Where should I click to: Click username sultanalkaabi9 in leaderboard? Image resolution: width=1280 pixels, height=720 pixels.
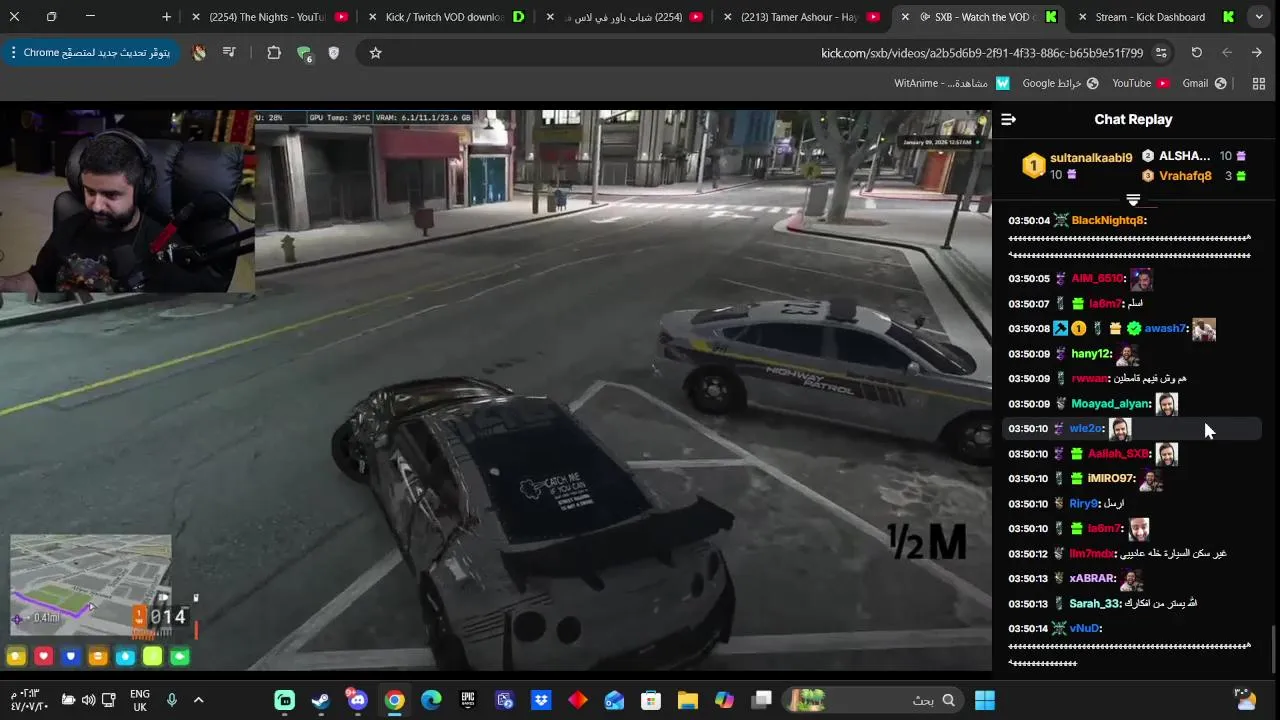pos(1091,158)
